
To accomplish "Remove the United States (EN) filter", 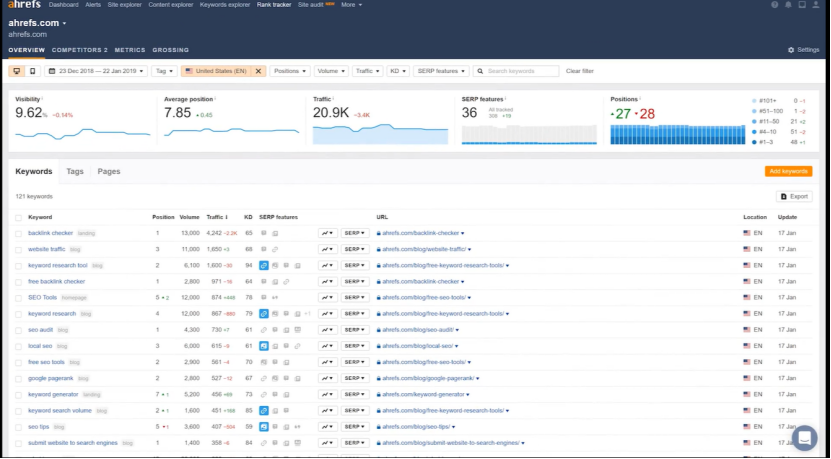I will (x=258, y=71).
